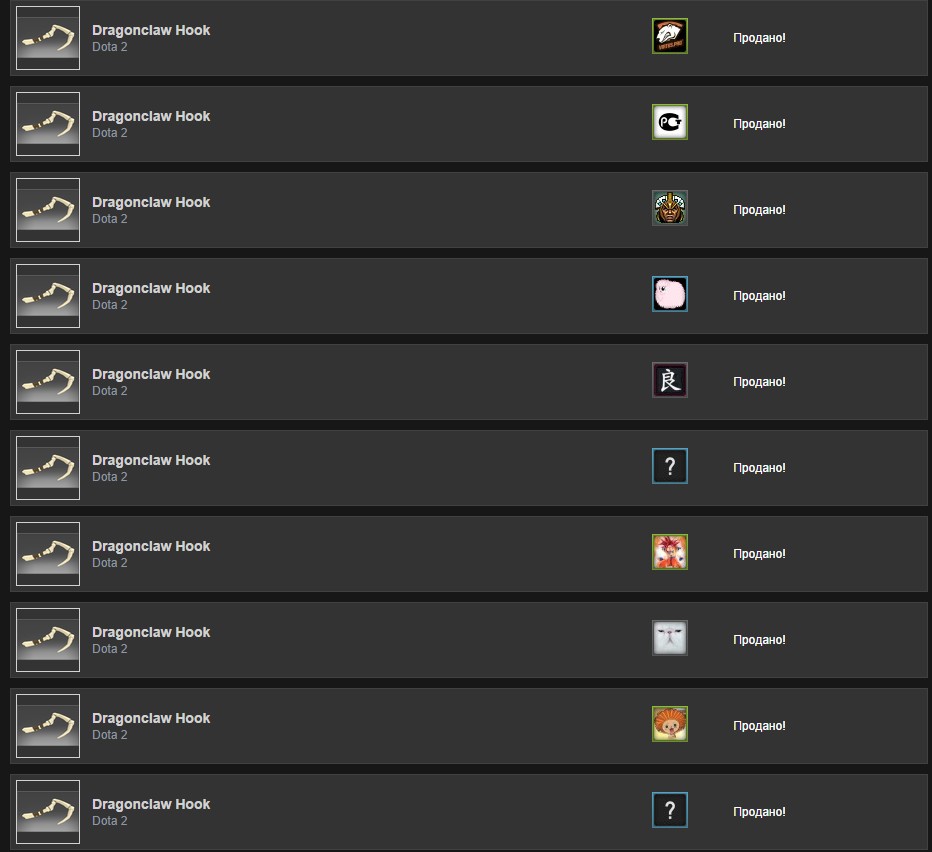Open the white cat face avatar
Image resolution: width=932 pixels, height=852 pixels.
pyautogui.click(x=669, y=638)
